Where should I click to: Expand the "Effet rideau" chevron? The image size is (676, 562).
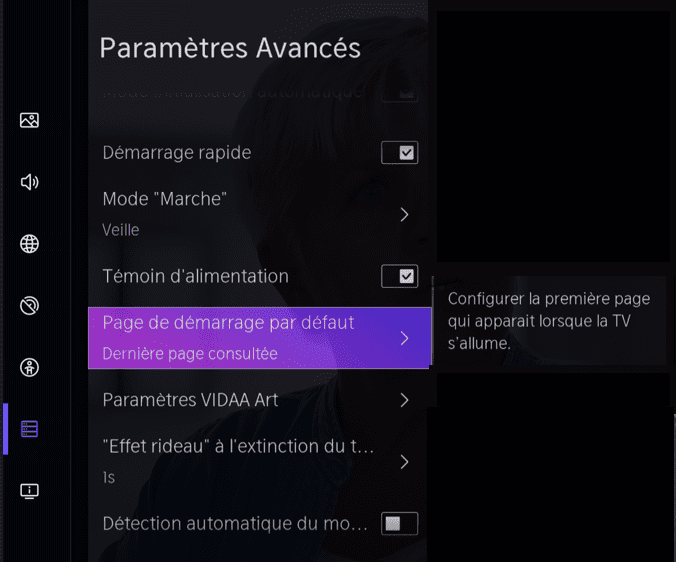[x=404, y=462]
